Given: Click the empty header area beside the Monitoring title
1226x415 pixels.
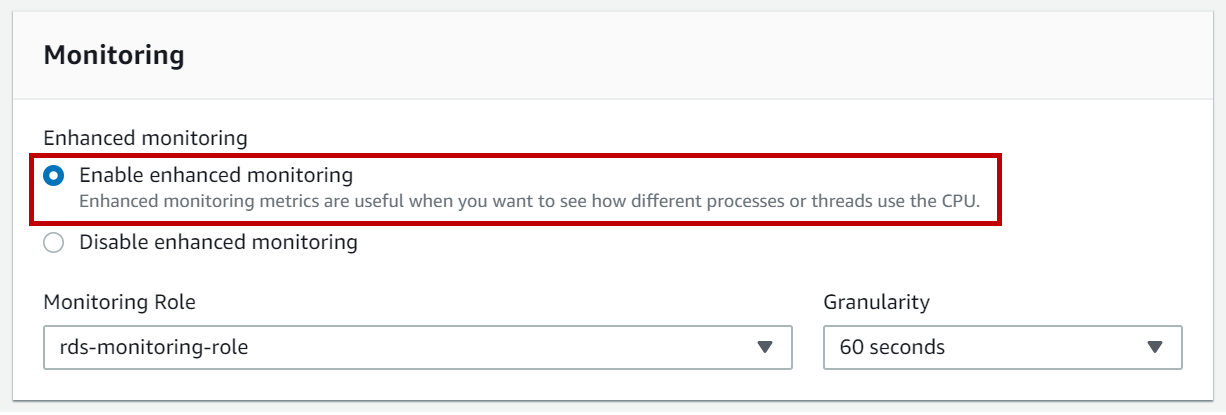Looking at the screenshot, I should point(700,55).
